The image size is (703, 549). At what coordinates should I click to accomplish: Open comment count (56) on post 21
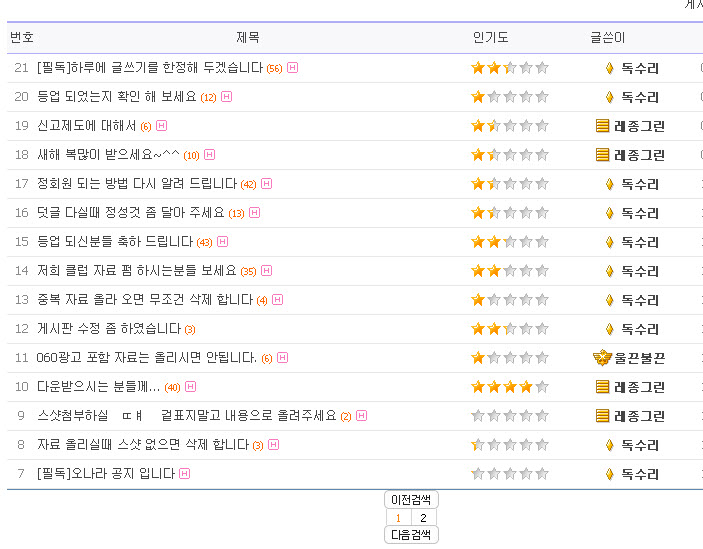[274, 69]
